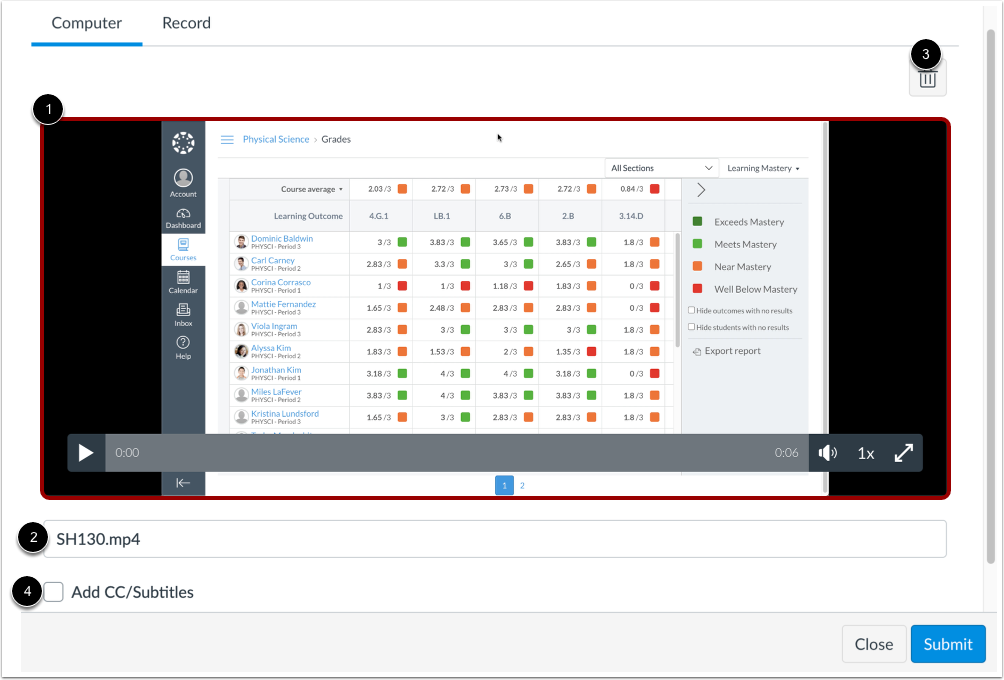Open Jonathan Kim student link
This screenshot has width=1004, height=680.
click(276, 369)
